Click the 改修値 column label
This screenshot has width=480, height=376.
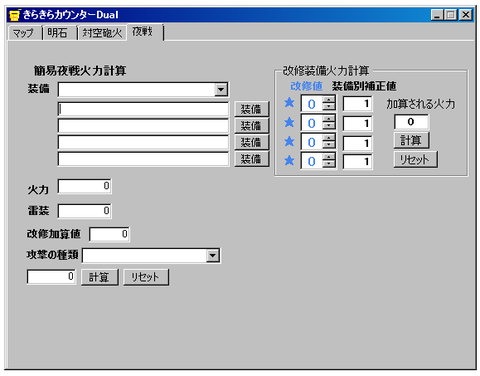click(306, 86)
